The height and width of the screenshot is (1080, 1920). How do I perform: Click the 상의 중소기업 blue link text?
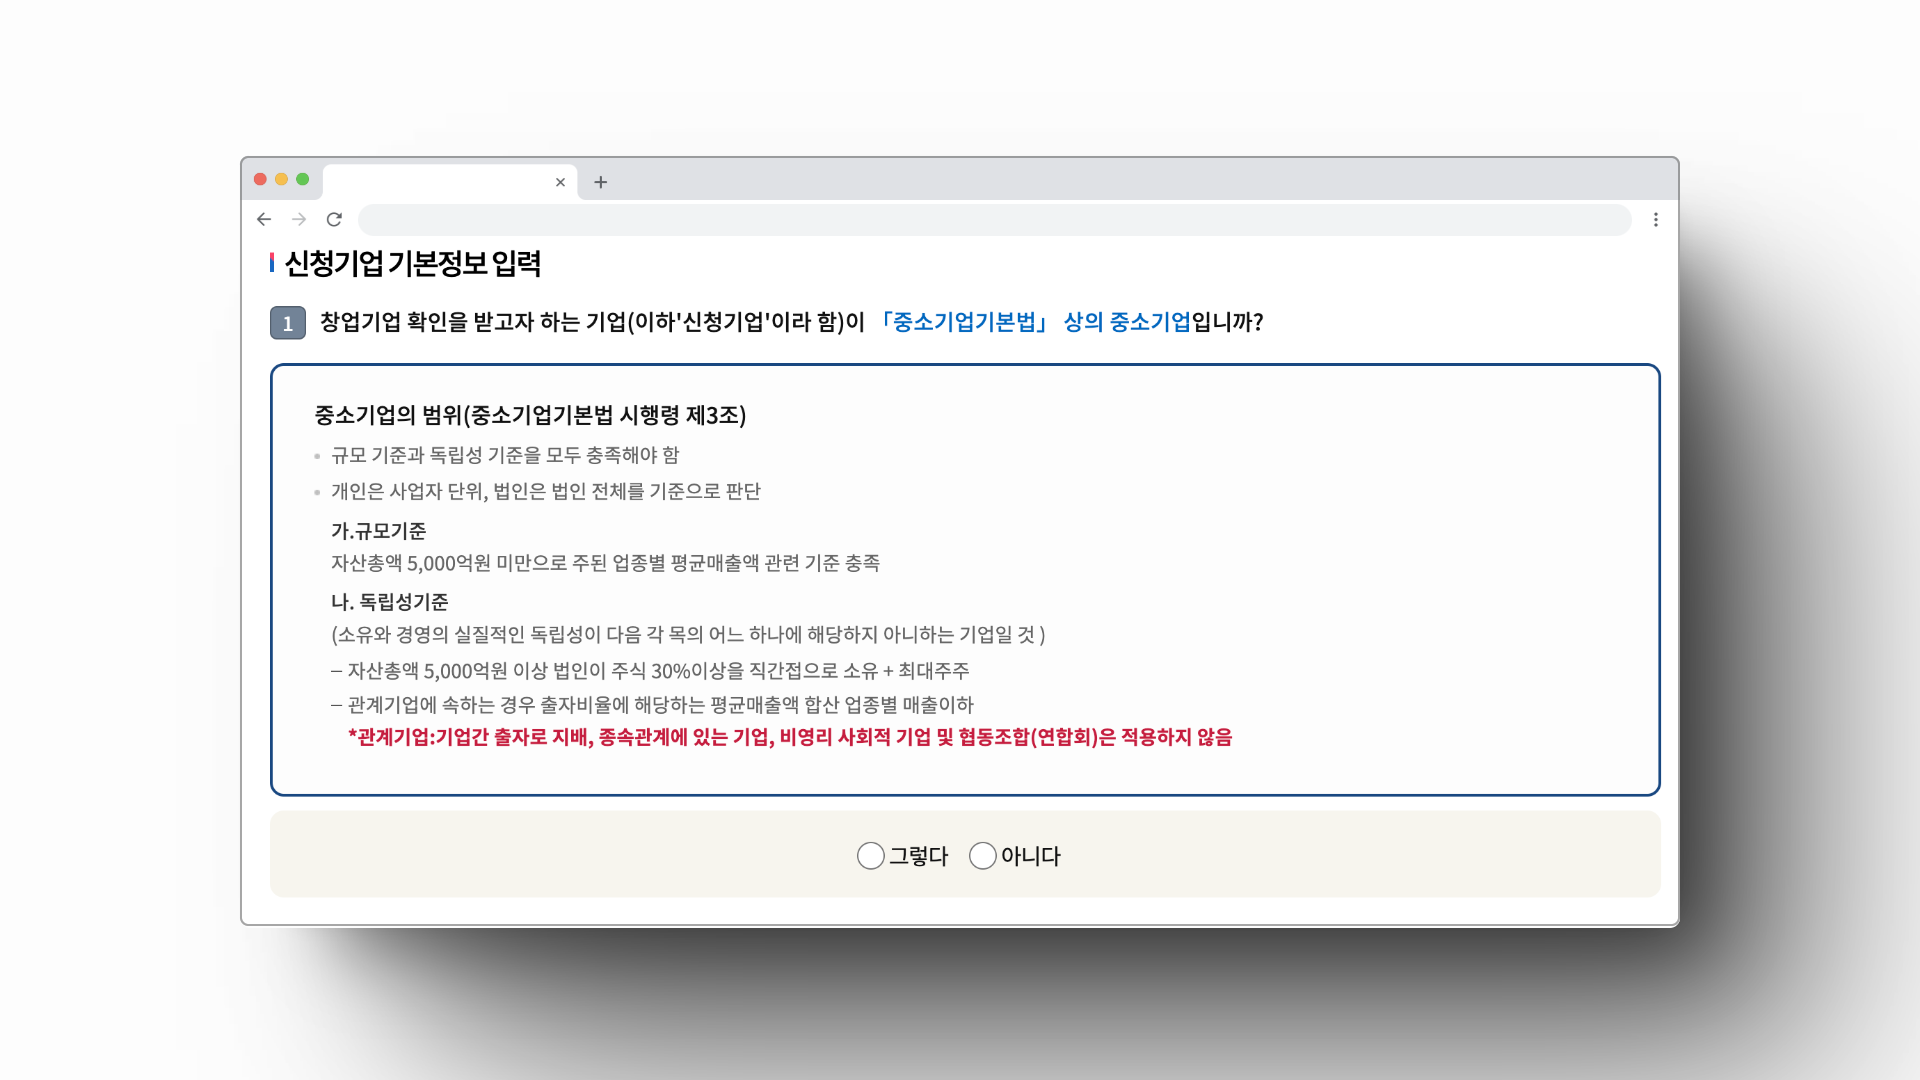coord(1126,322)
